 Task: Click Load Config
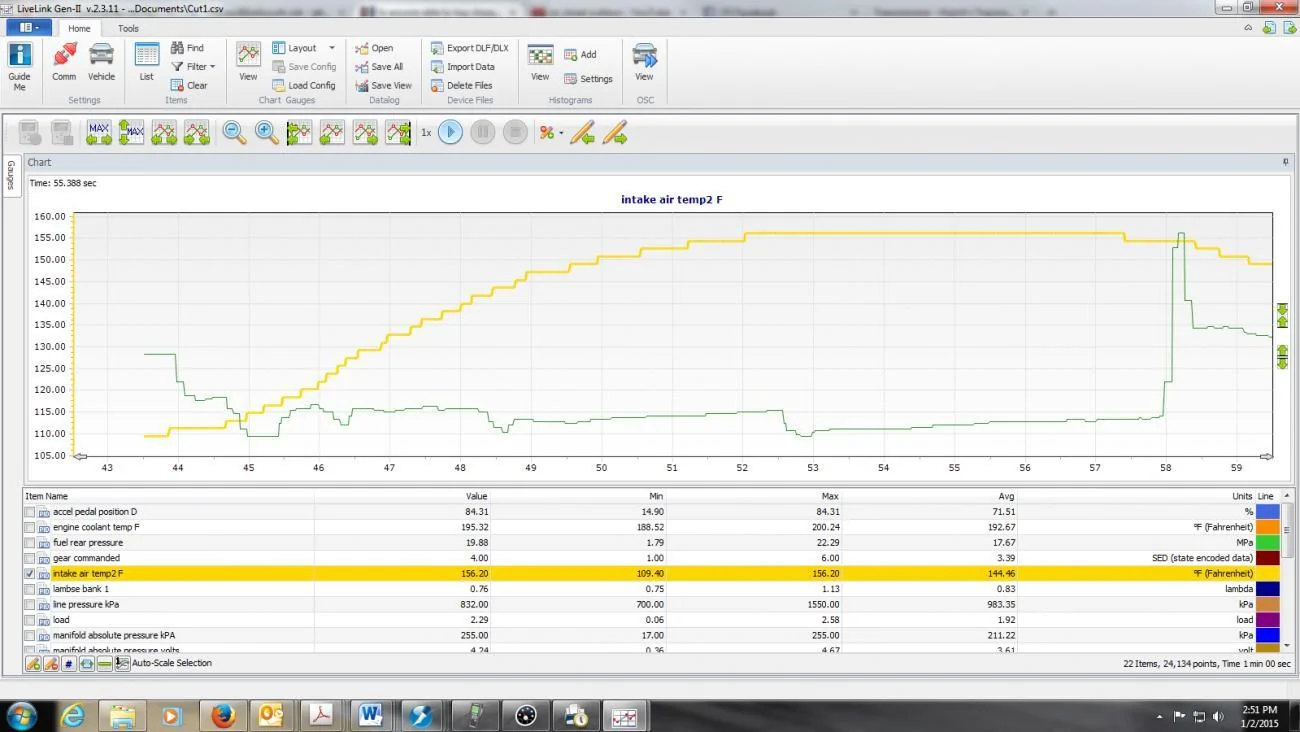[x=304, y=85]
